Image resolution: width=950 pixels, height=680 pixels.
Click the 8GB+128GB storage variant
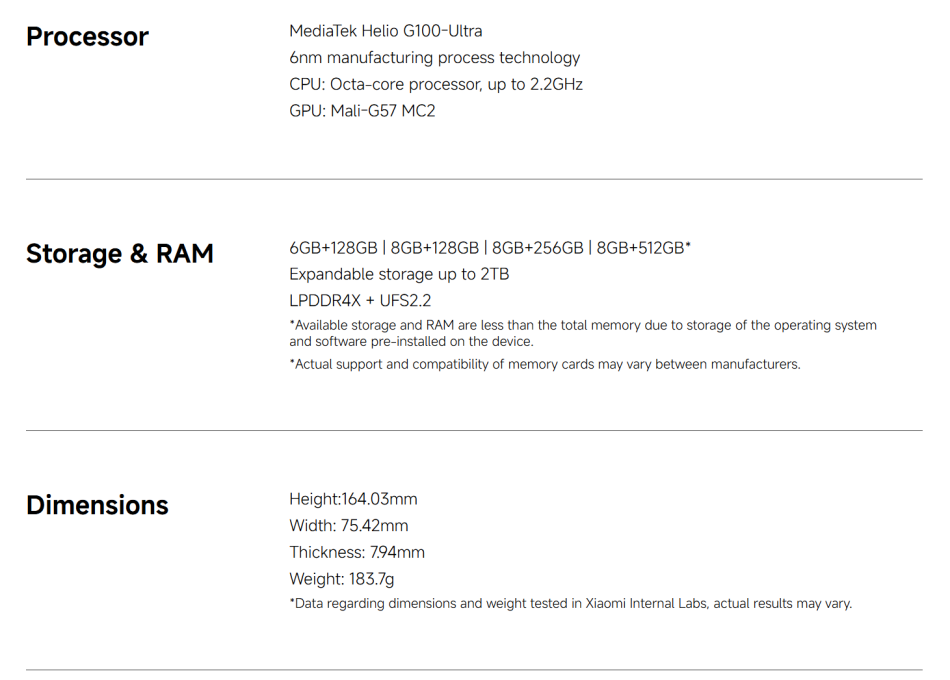[435, 248]
